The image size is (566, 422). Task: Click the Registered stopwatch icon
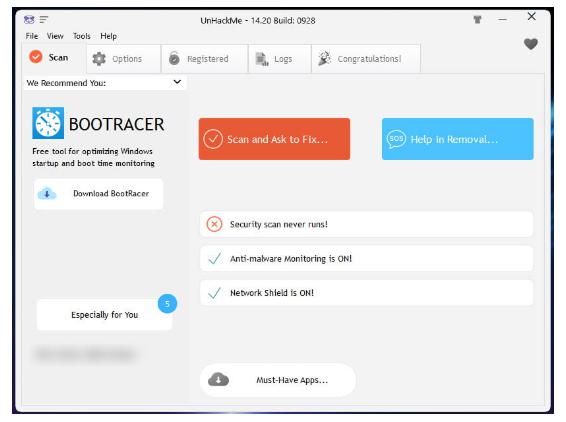coord(174,58)
